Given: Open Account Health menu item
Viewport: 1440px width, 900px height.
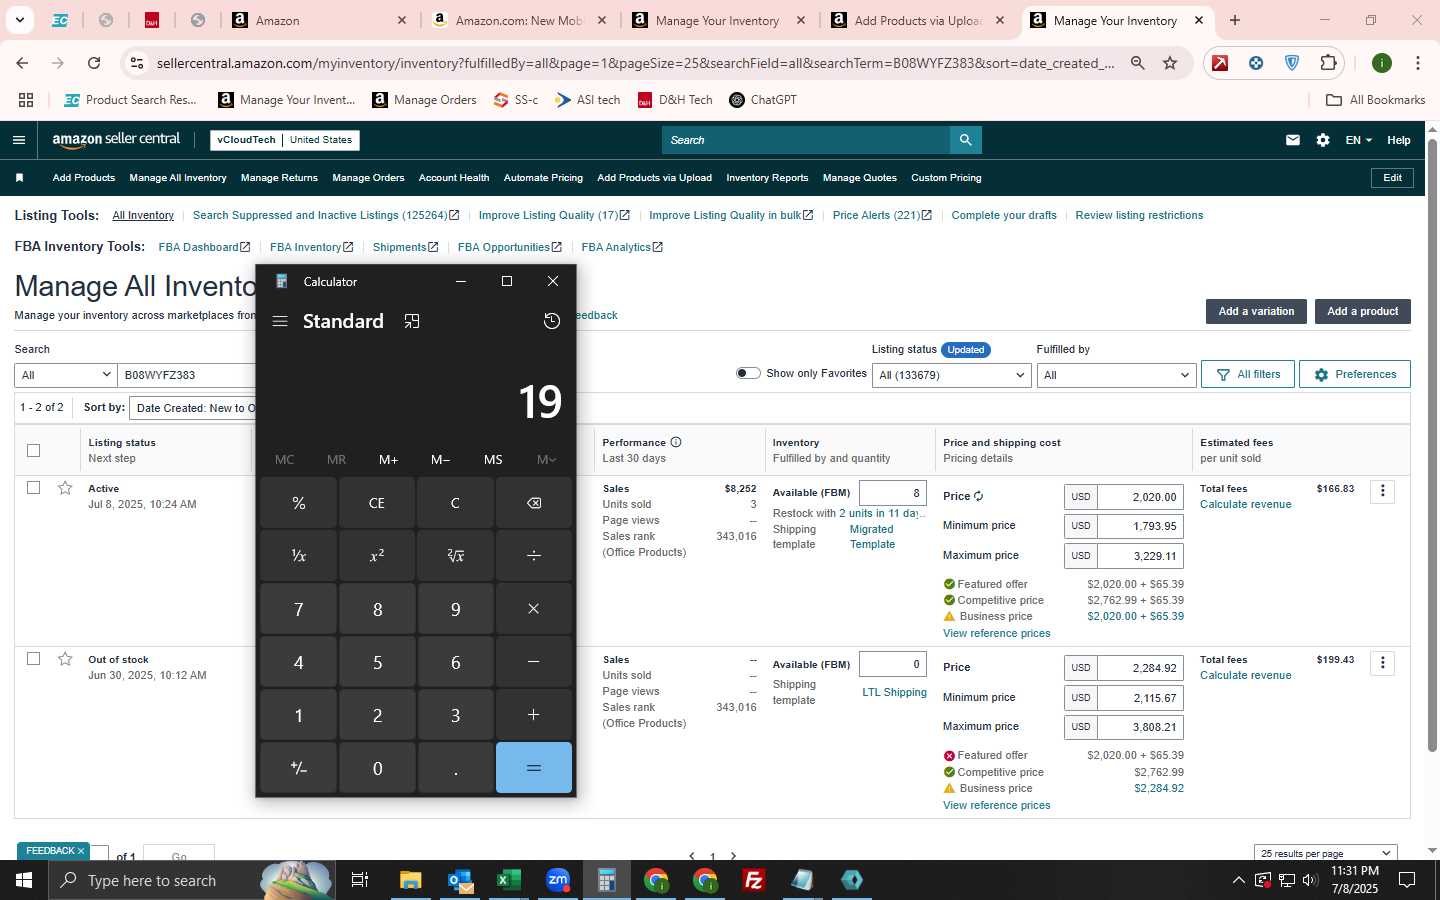Looking at the screenshot, I should [454, 178].
